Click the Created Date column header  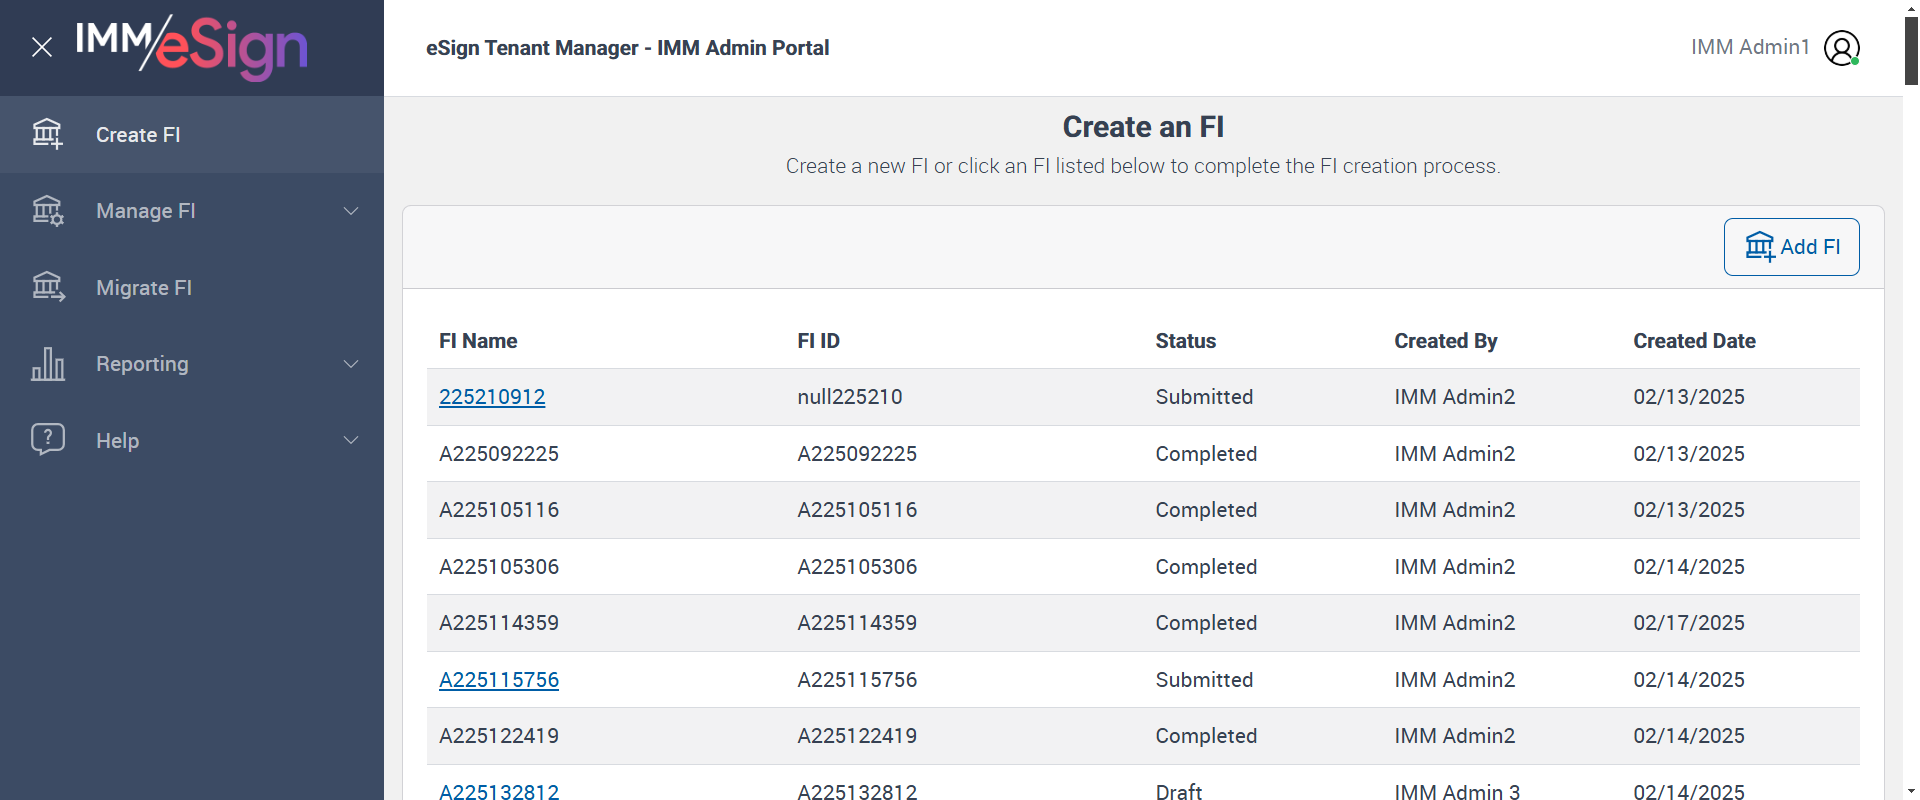point(1694,341)
